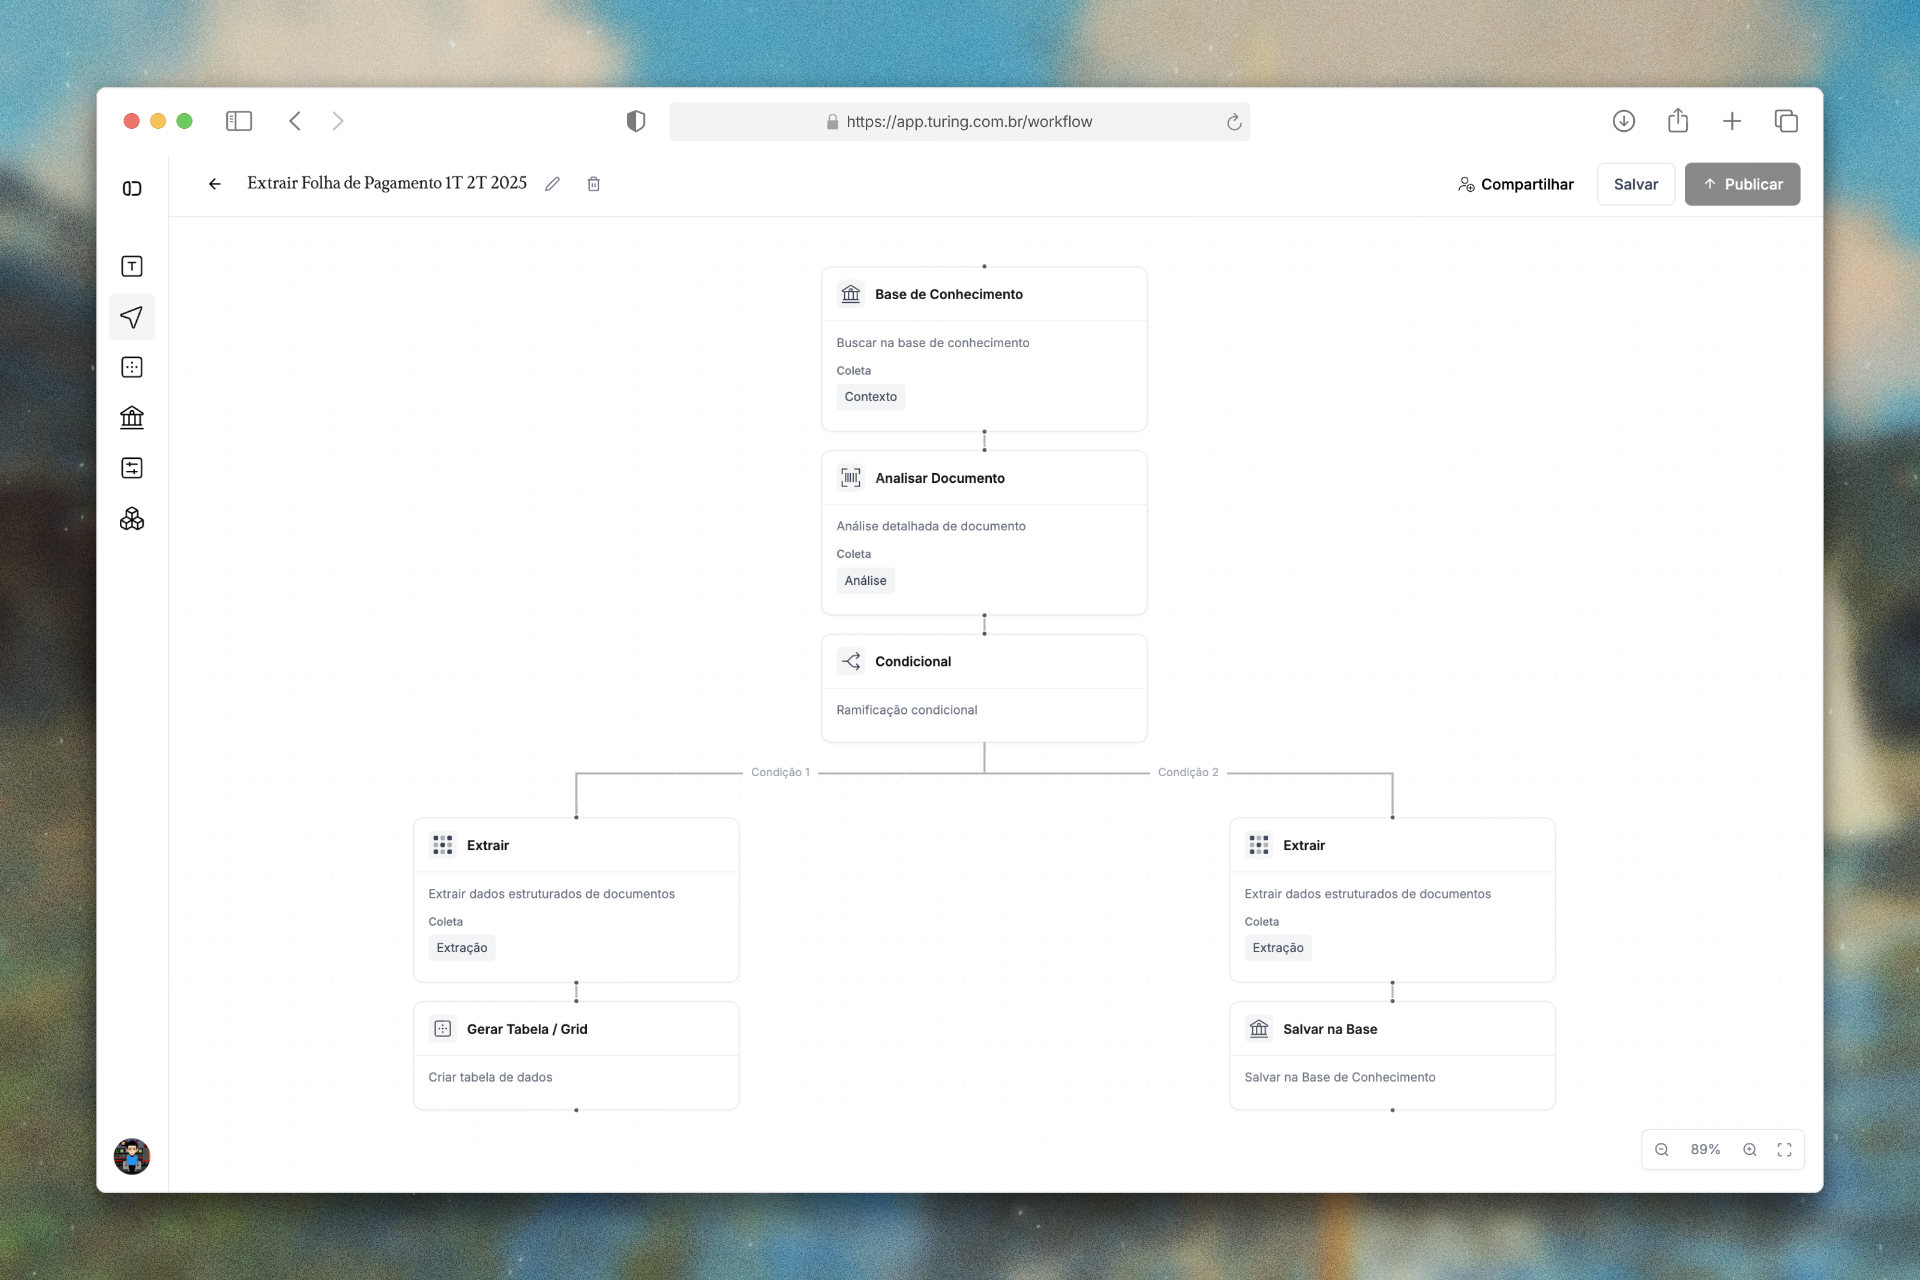Screen dimensions: 1920x1280
Task: Open the Extract tool from the sidebar
Action: tap(132, 367)
